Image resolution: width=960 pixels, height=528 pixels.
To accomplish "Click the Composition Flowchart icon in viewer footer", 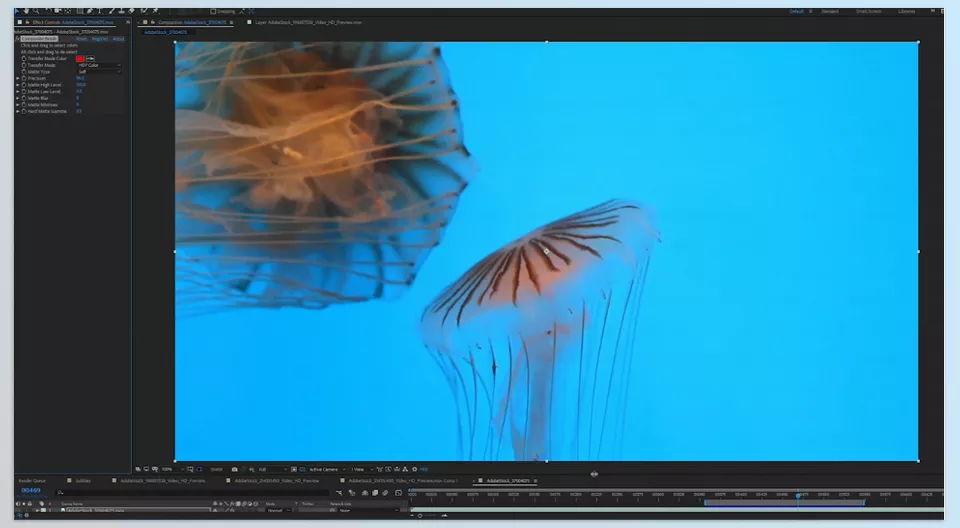I will 405,469.
